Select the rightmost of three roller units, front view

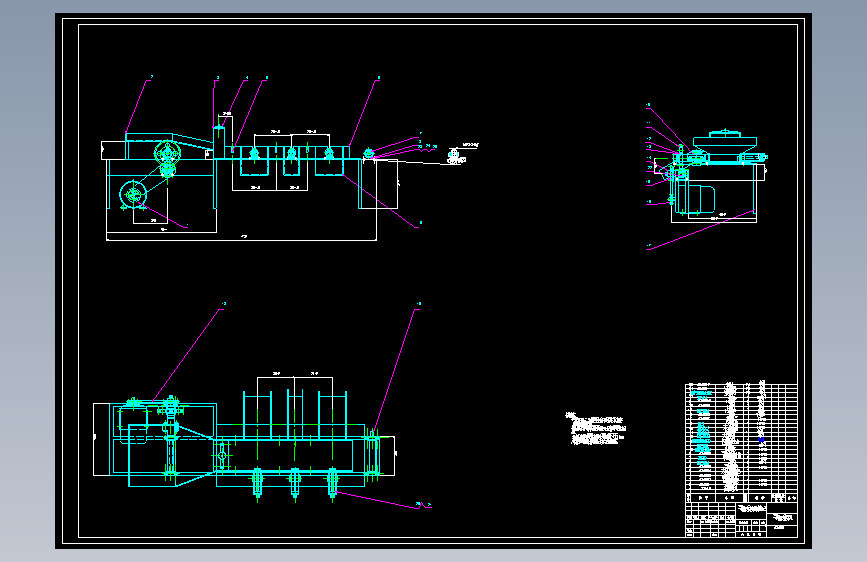click(329, 153)
